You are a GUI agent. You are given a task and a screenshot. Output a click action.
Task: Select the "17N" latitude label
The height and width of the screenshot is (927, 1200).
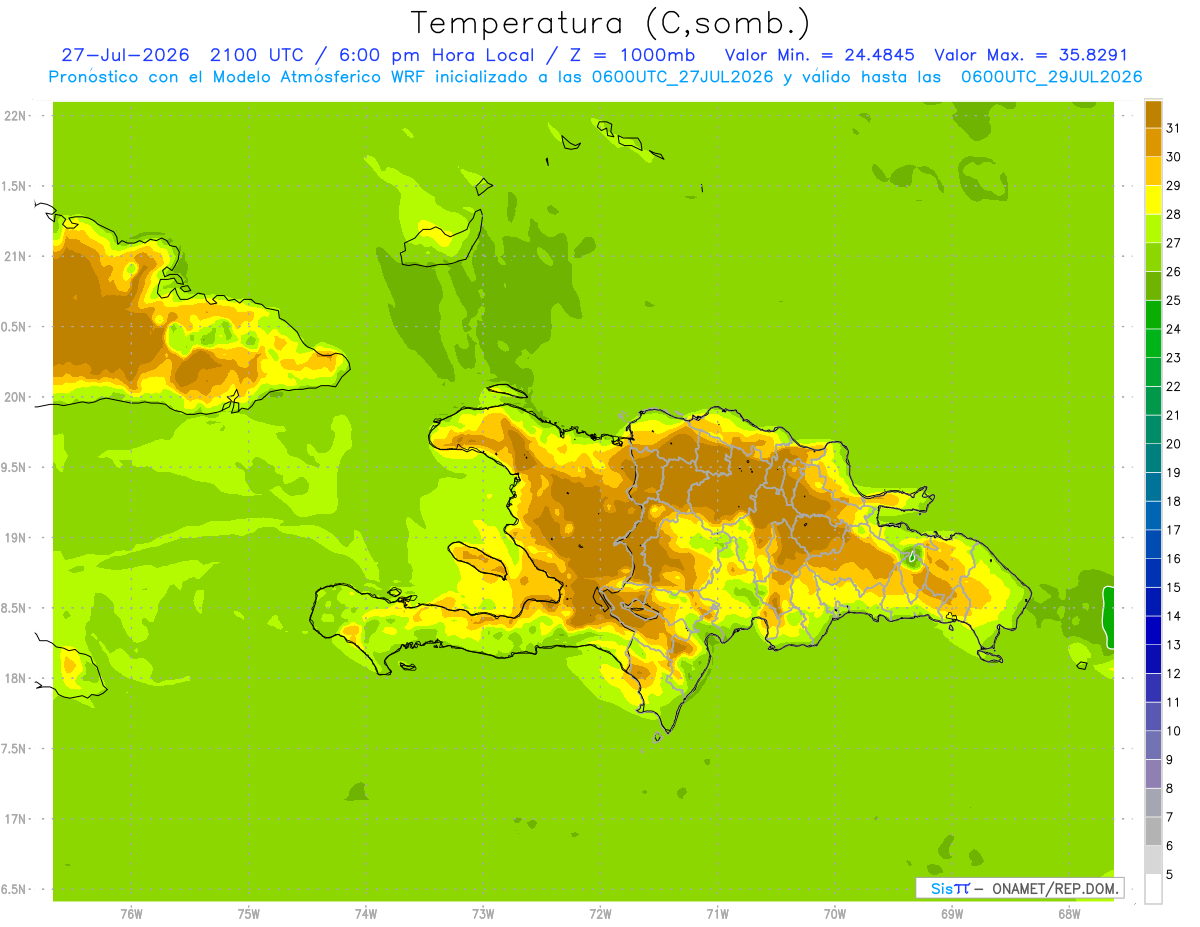click(14, 819)
